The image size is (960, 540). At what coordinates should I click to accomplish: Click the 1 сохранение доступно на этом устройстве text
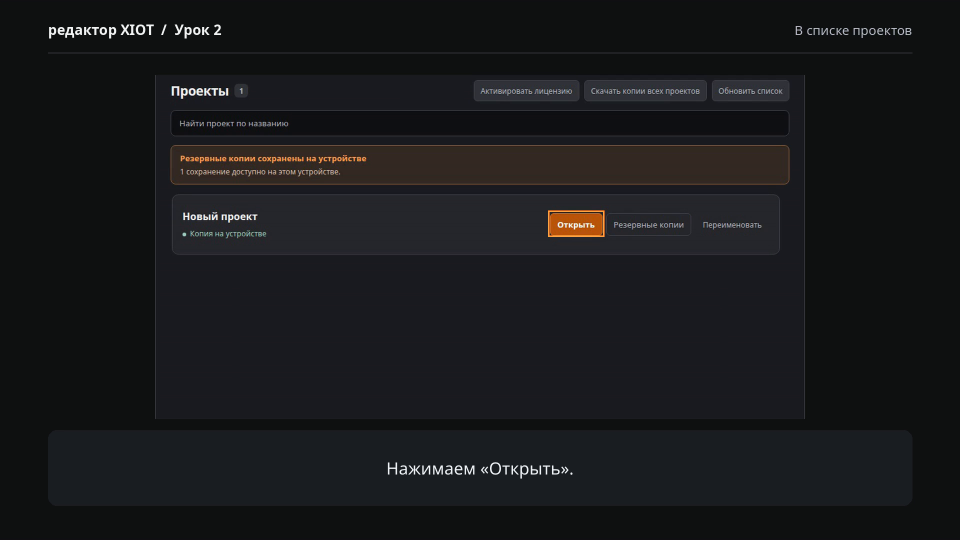[260, 171]
